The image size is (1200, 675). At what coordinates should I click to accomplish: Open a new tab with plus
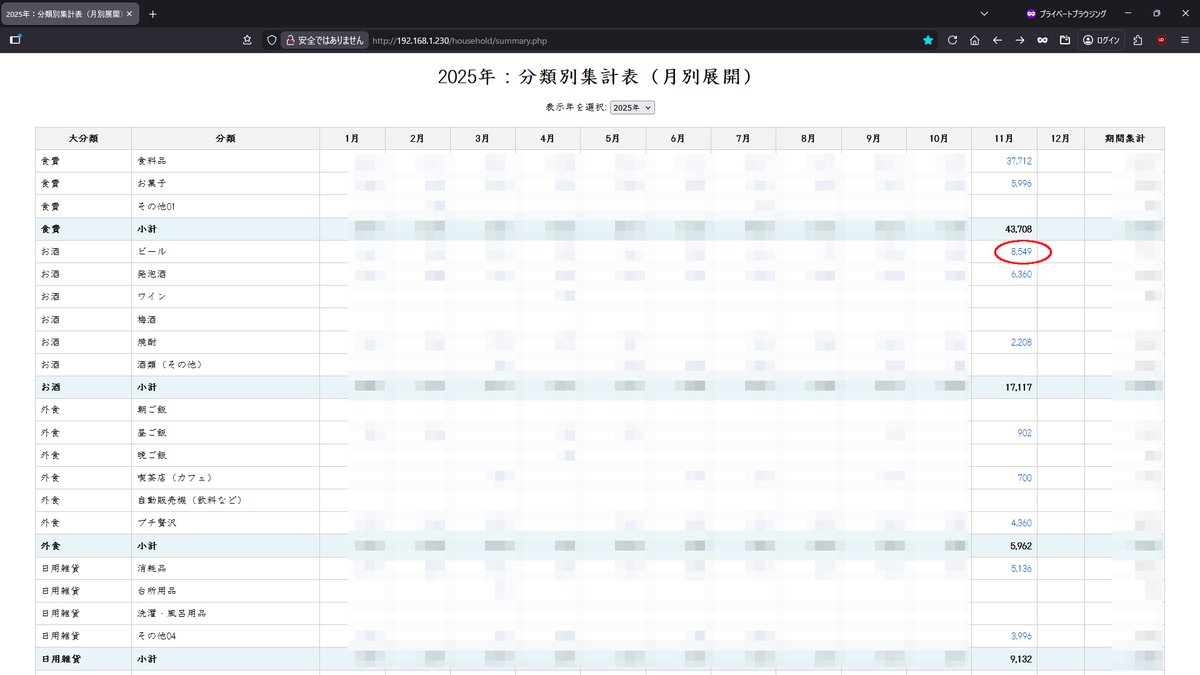pyautogui.click(x=153, y=14)
